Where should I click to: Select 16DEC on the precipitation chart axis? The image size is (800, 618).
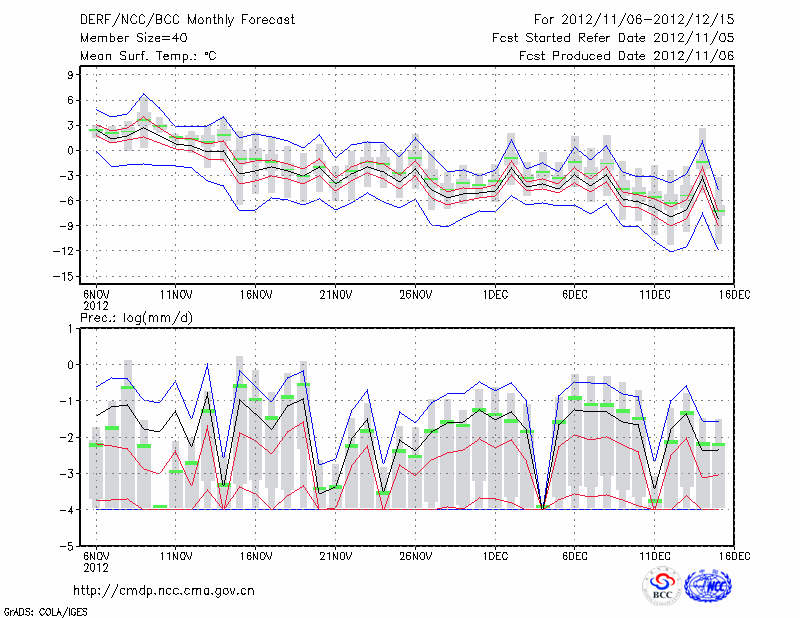(734, 555)
